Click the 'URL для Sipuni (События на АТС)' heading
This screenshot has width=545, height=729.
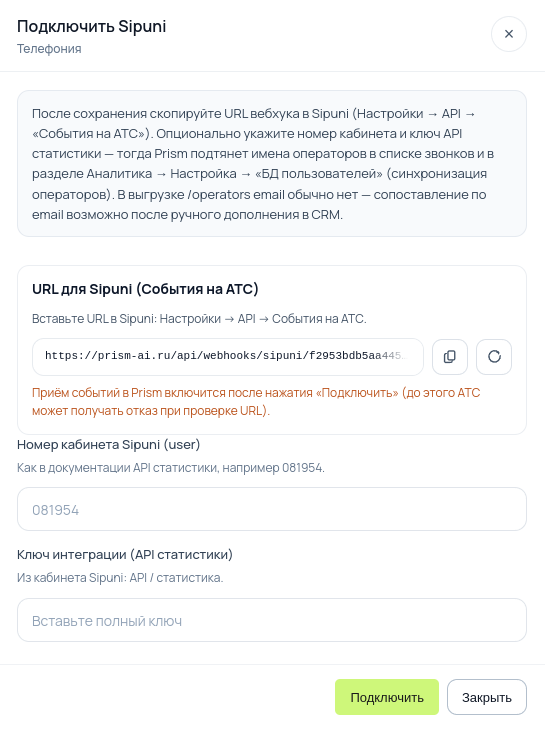click(x=145, y=289)
